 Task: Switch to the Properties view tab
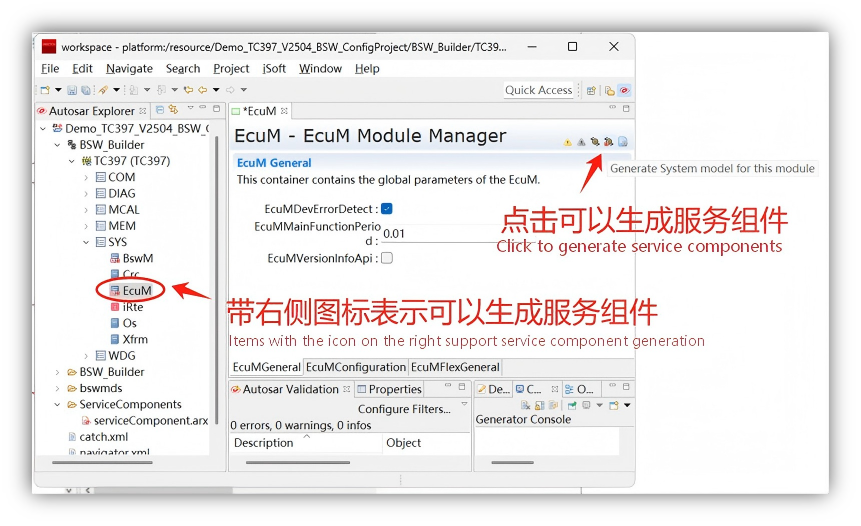pos(389,389)
